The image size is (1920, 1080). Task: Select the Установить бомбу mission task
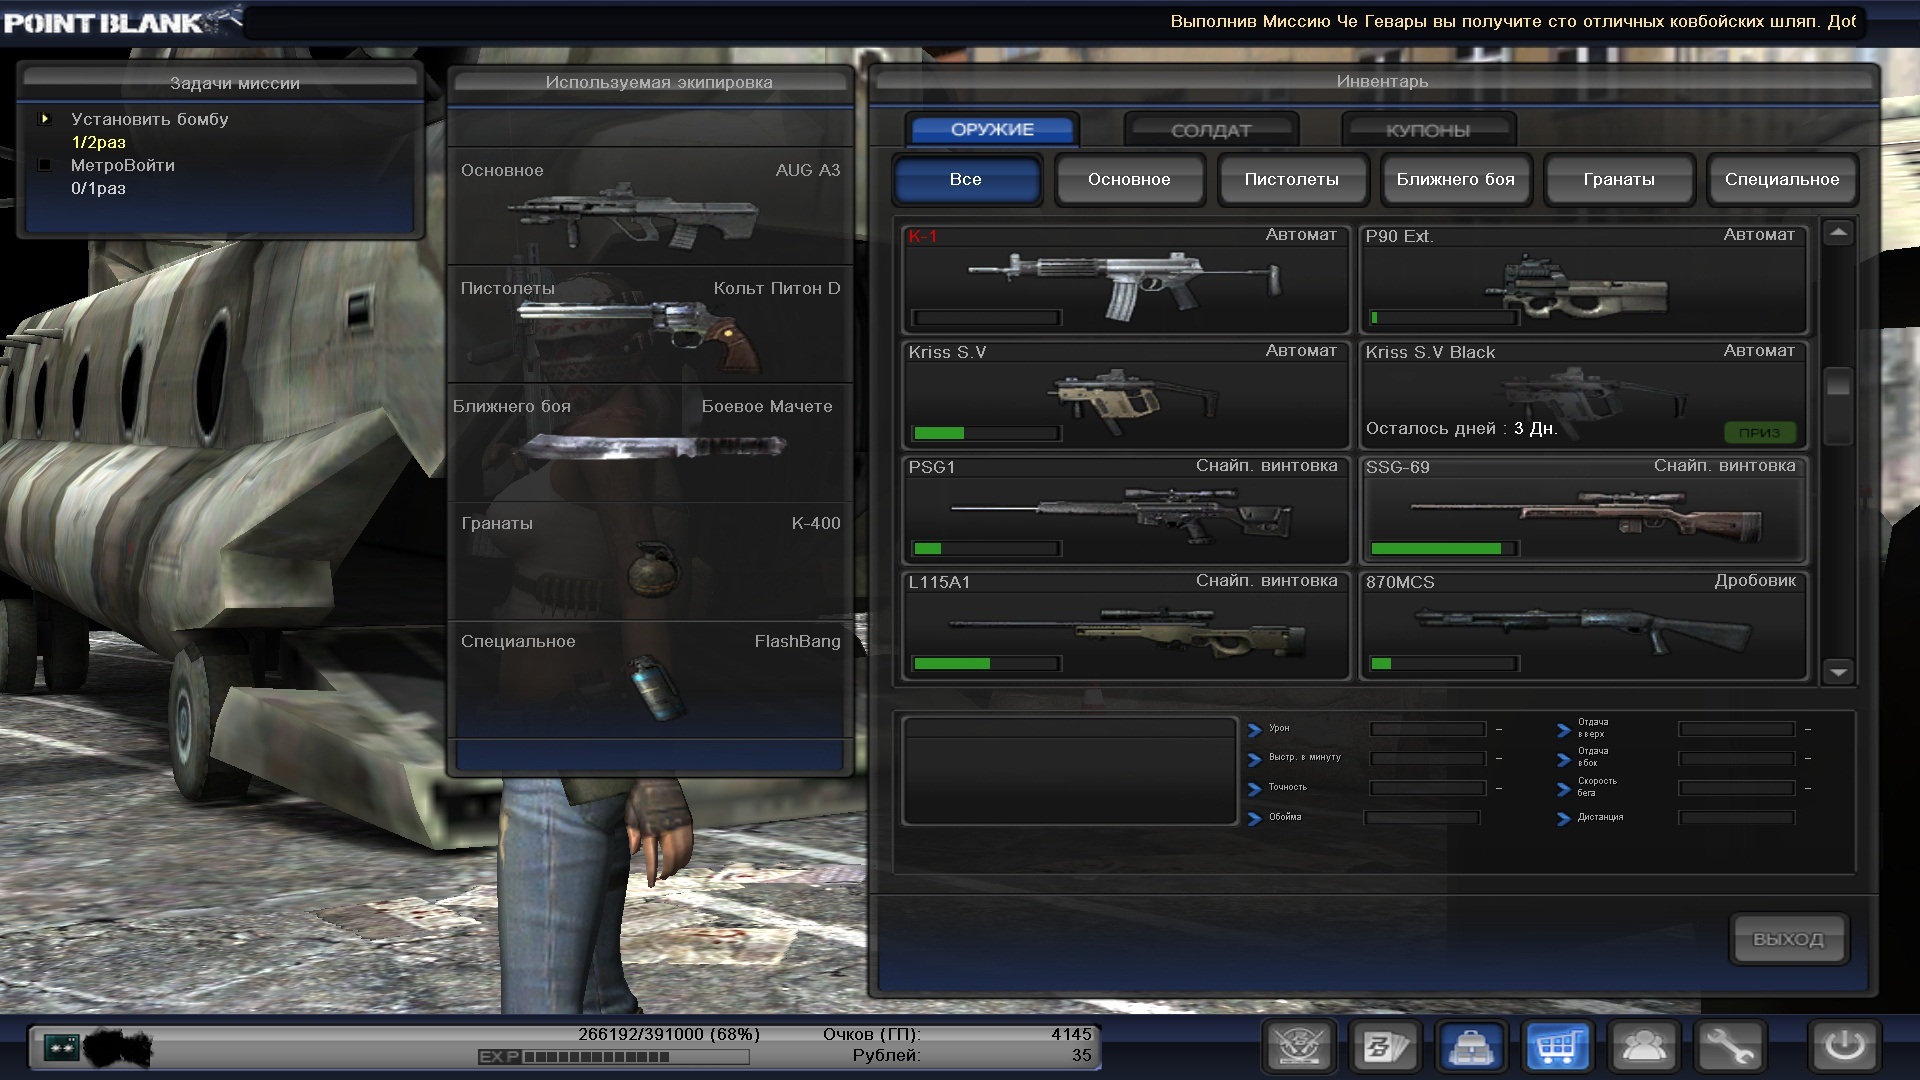tap(149, 119)
